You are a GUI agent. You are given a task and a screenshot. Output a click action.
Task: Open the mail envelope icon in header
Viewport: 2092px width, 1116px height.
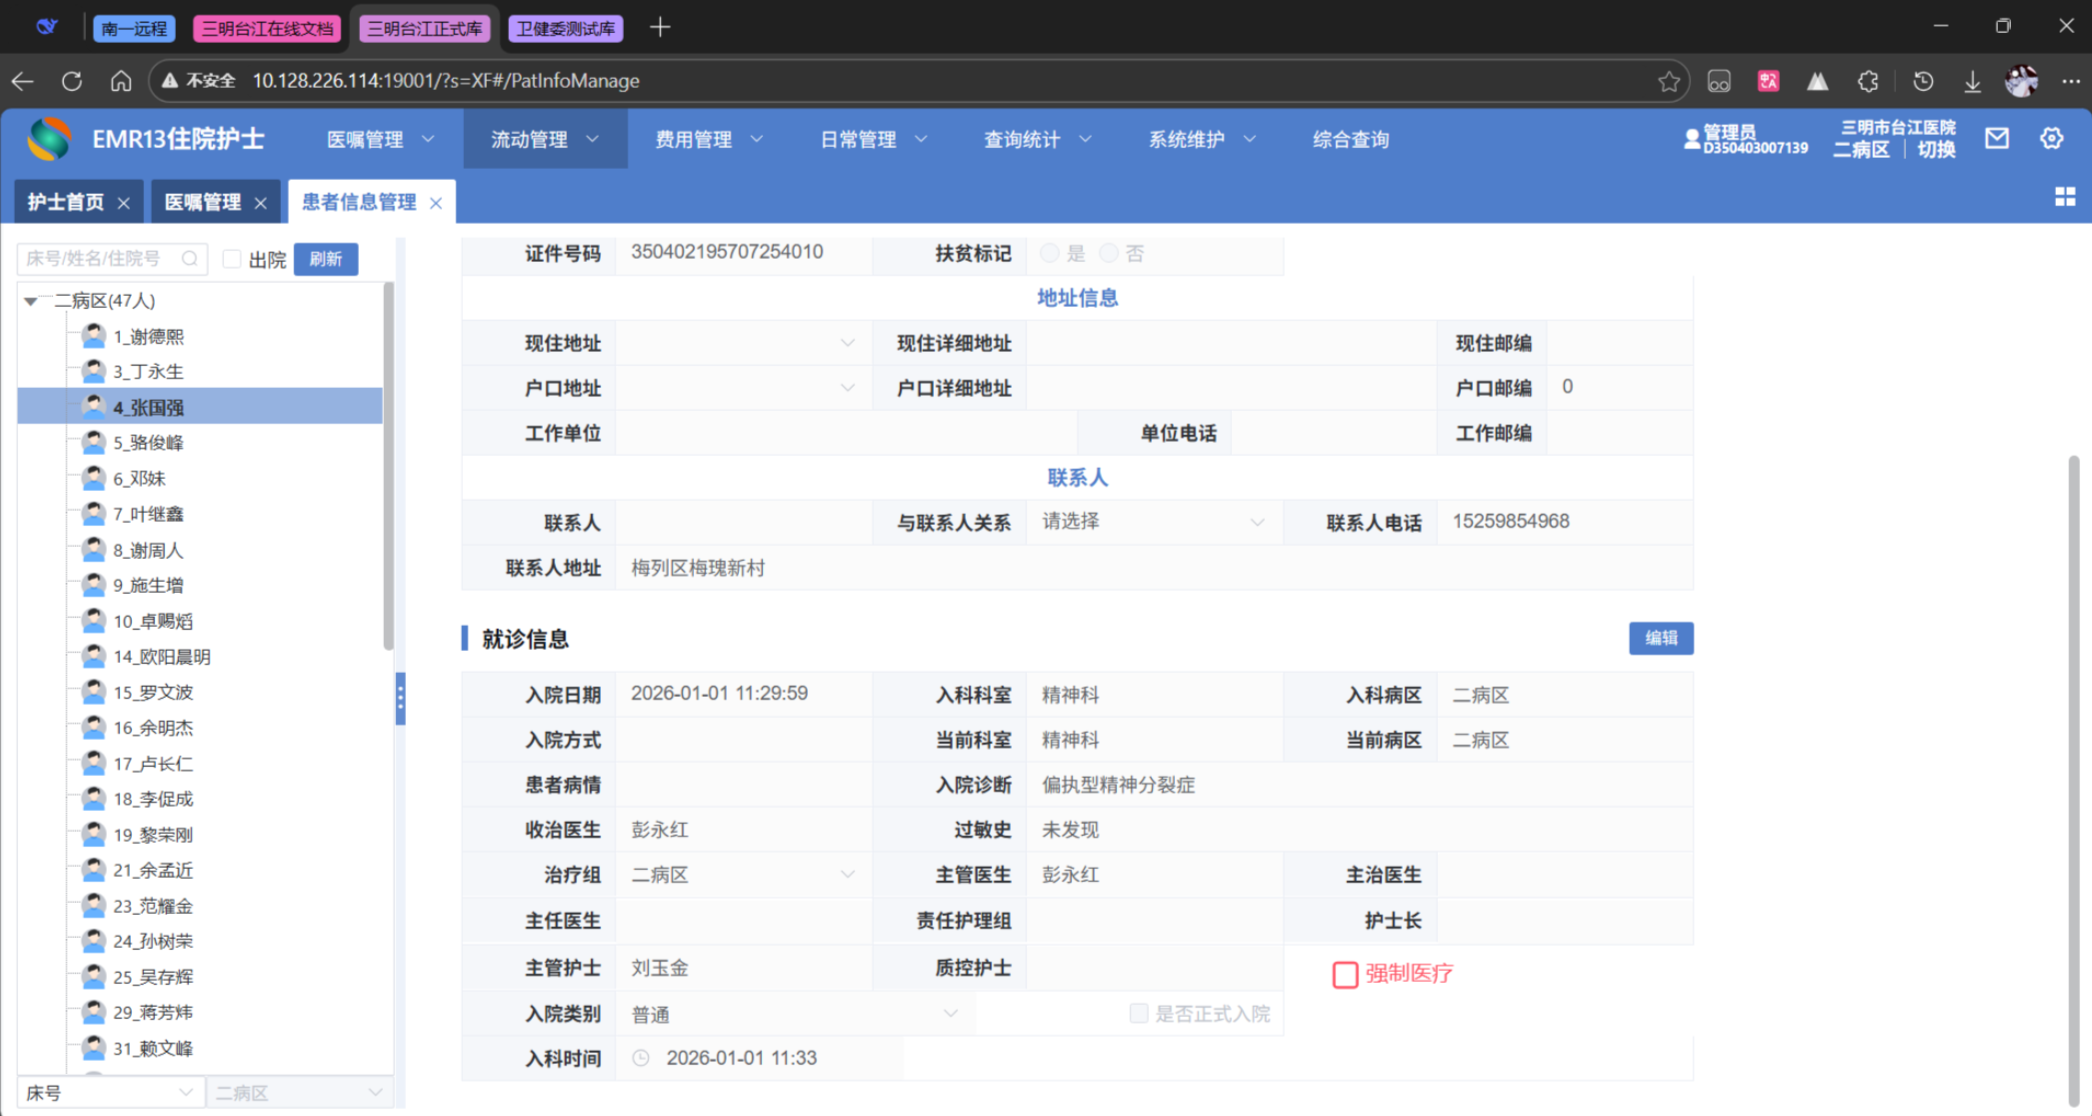click(x=1997, y=139)
